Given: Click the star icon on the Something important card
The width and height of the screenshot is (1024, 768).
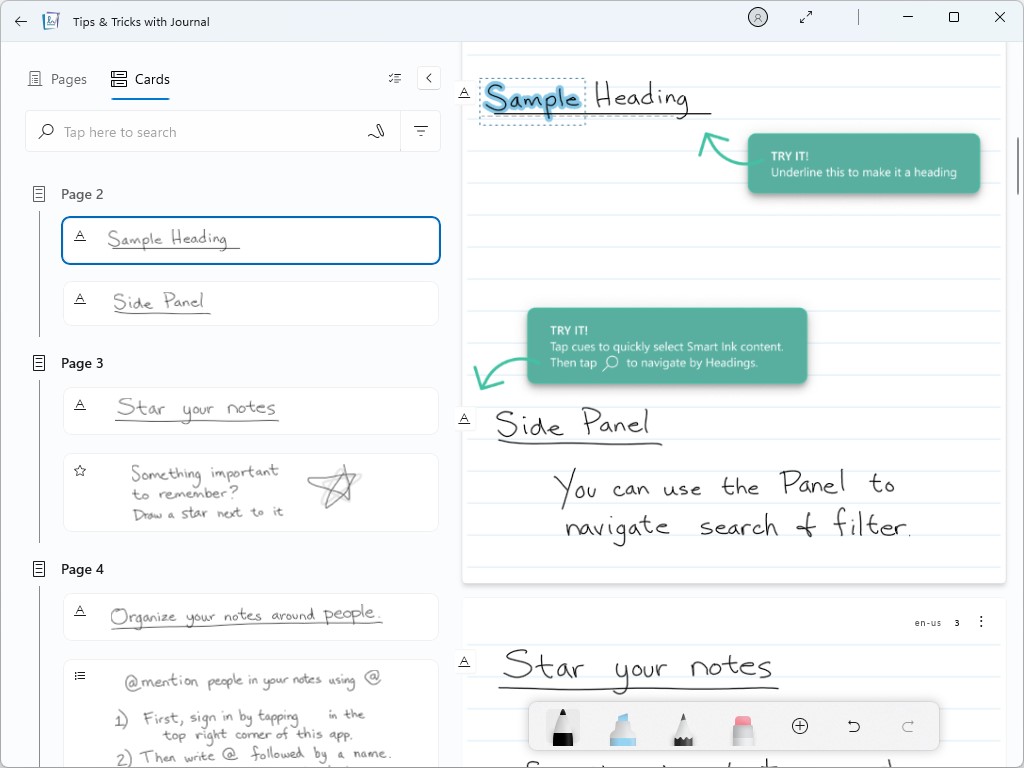Looking at the screenshot, I should point(80,470).
